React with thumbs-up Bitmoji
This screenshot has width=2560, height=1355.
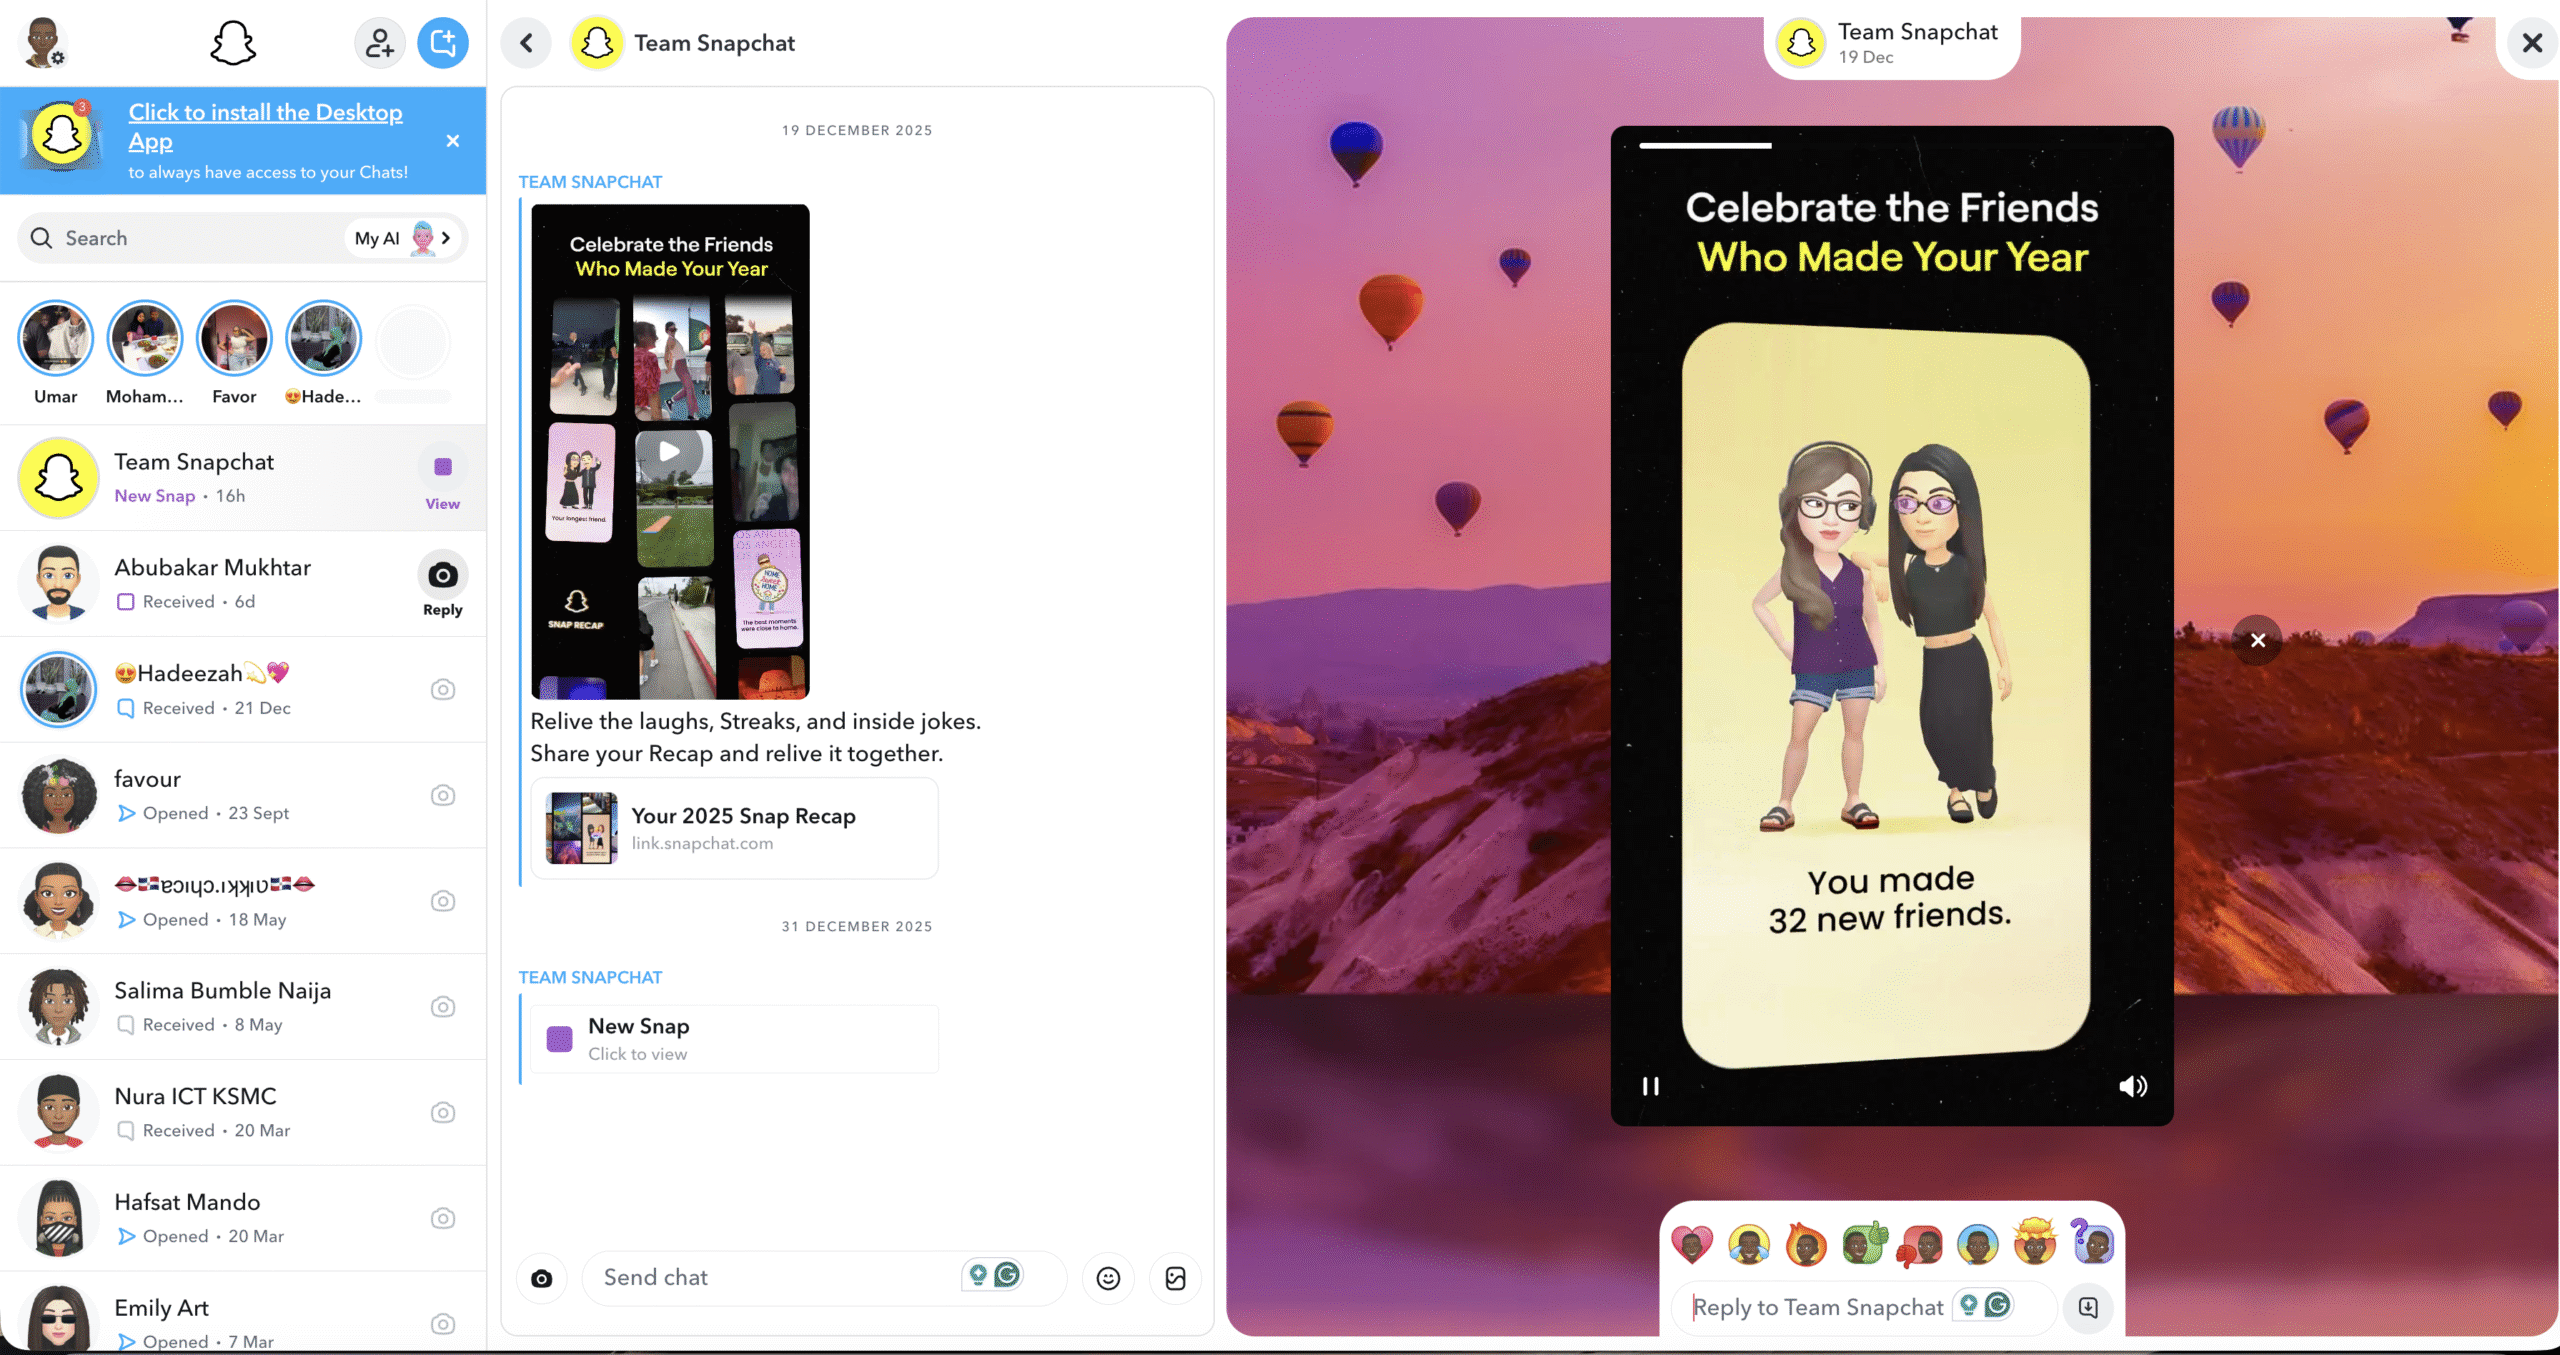click(1863, 1244)
